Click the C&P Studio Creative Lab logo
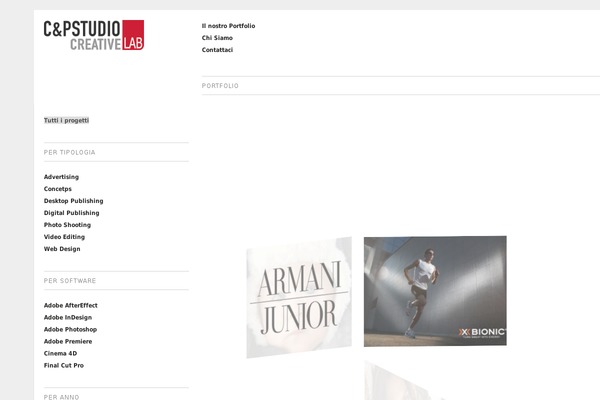 94,35
